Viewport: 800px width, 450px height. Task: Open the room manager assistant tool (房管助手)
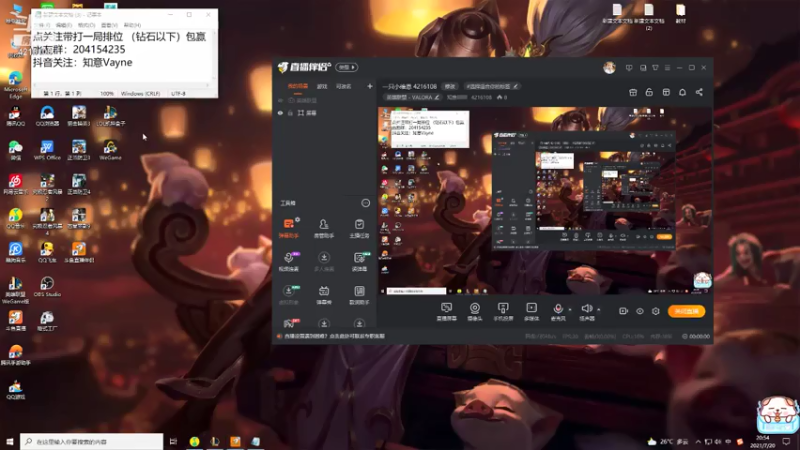pos(323,228)
